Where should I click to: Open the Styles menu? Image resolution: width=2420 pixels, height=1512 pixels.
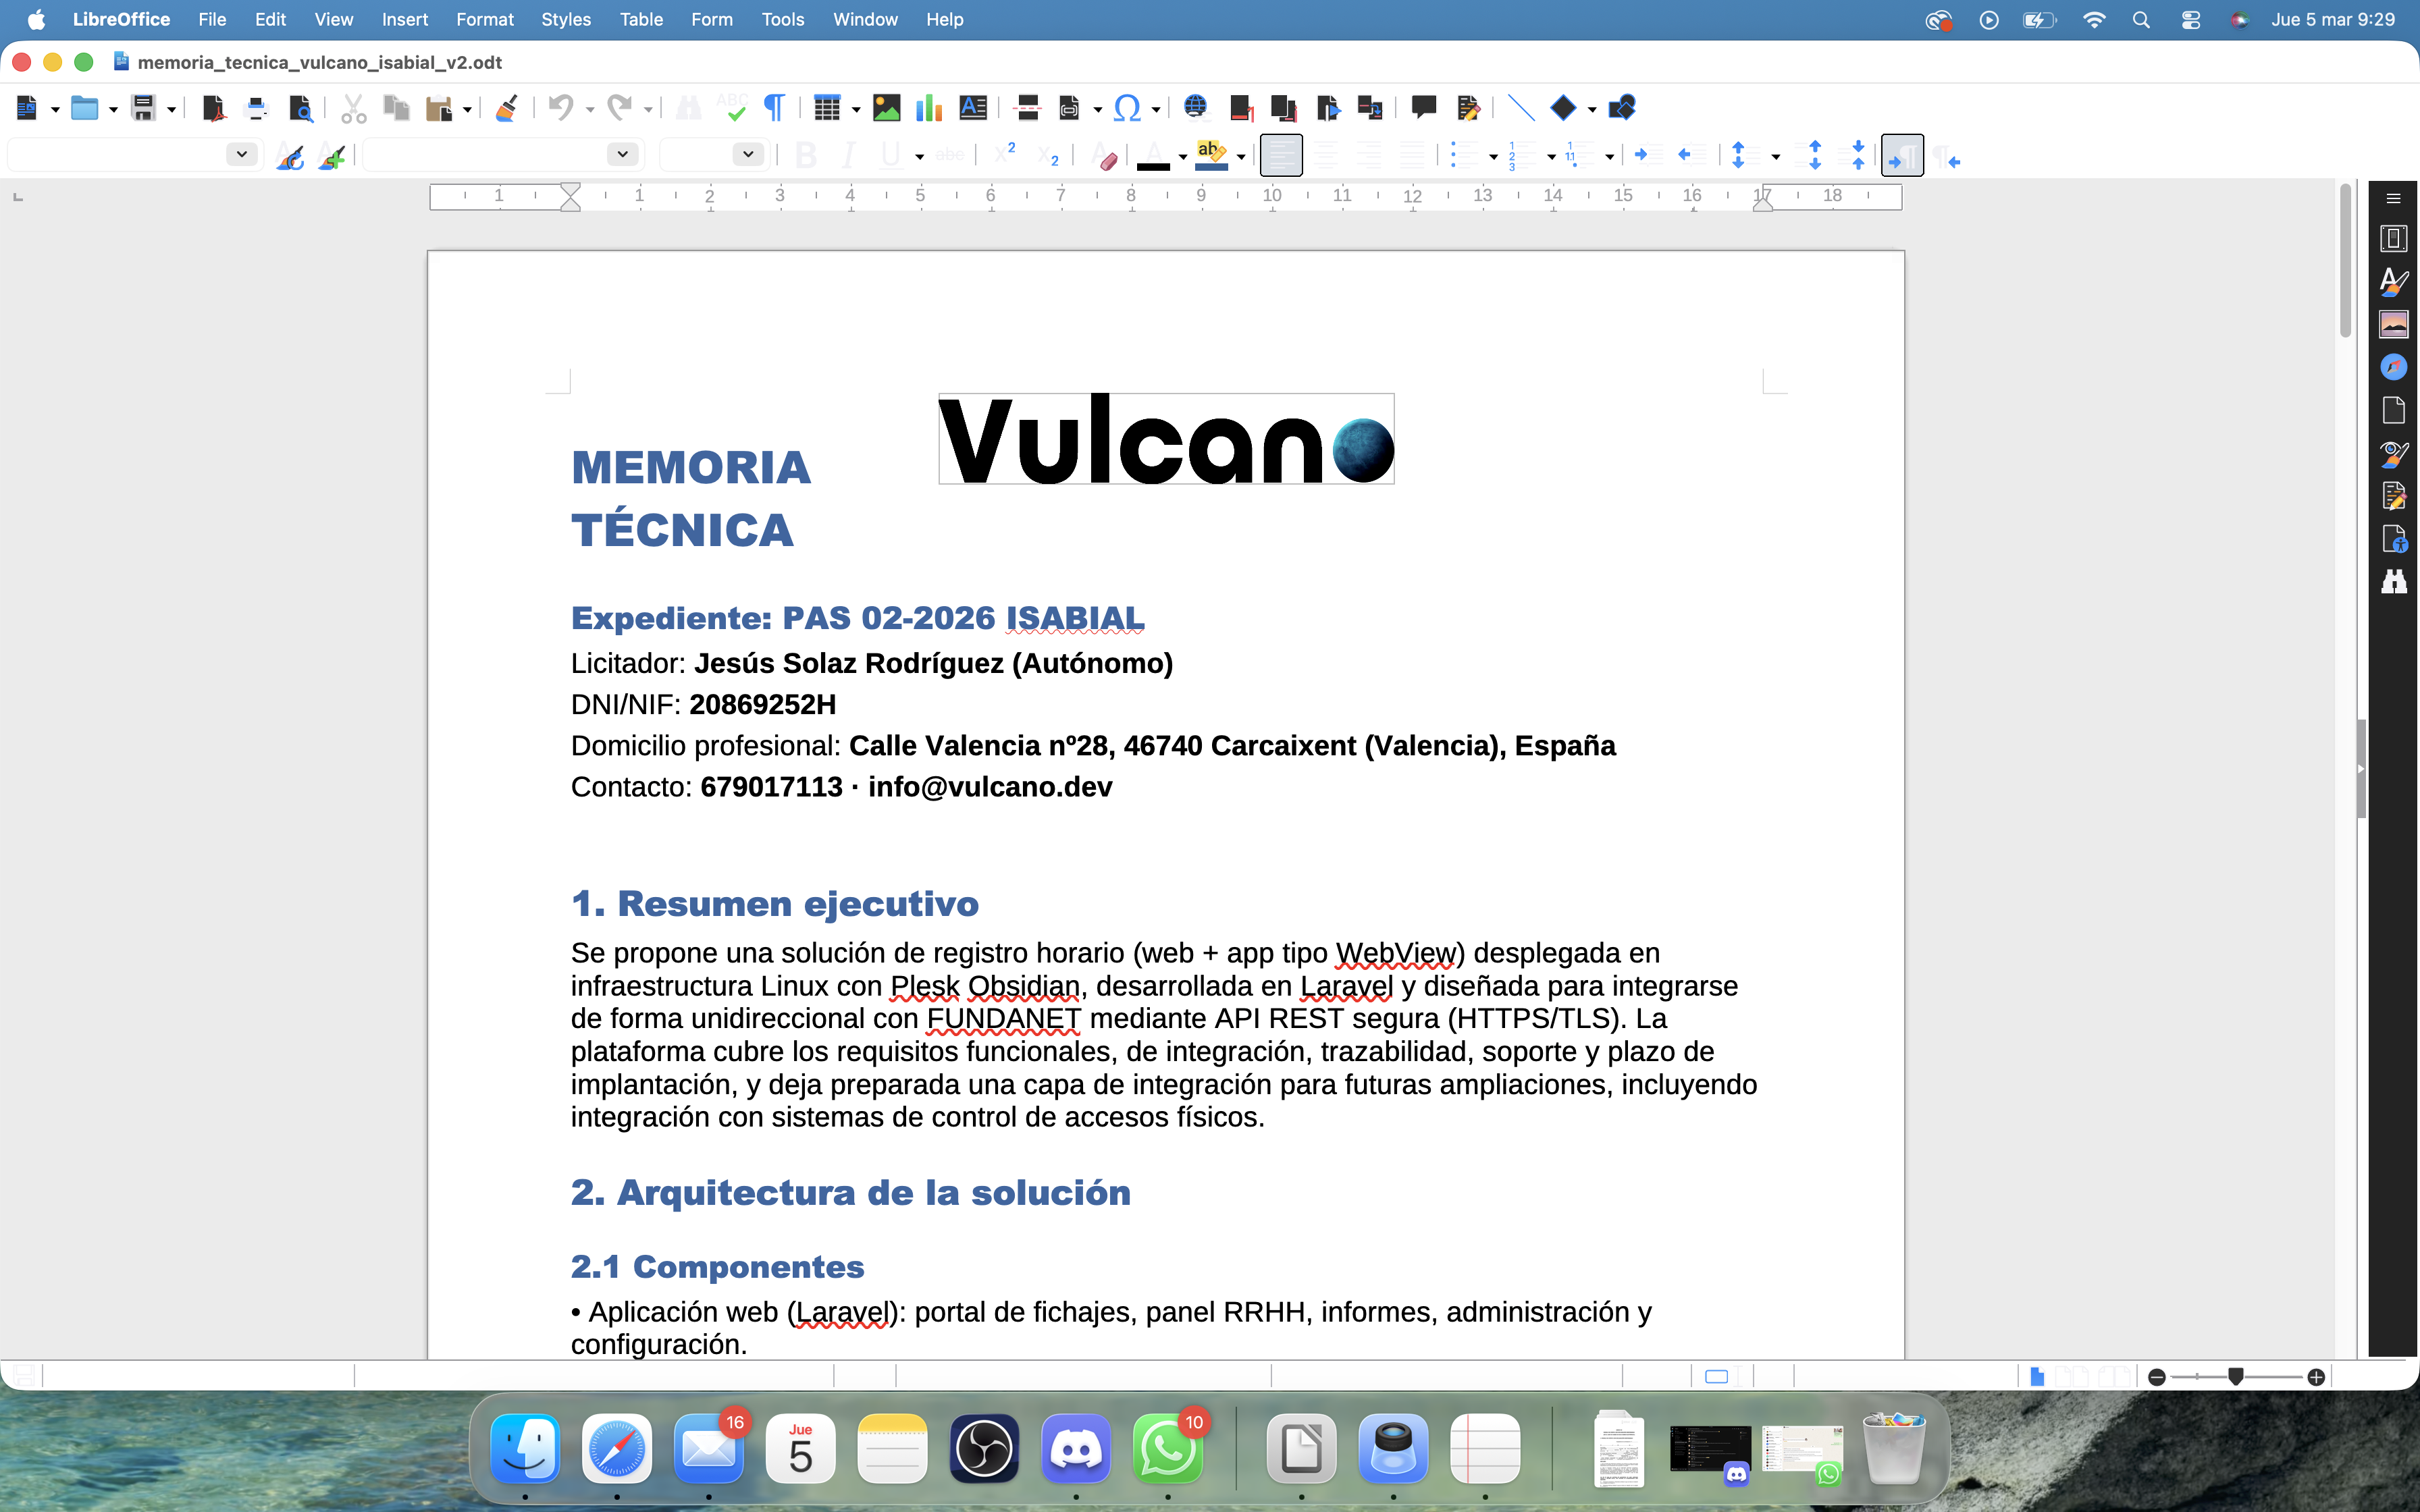click(565, 19)
